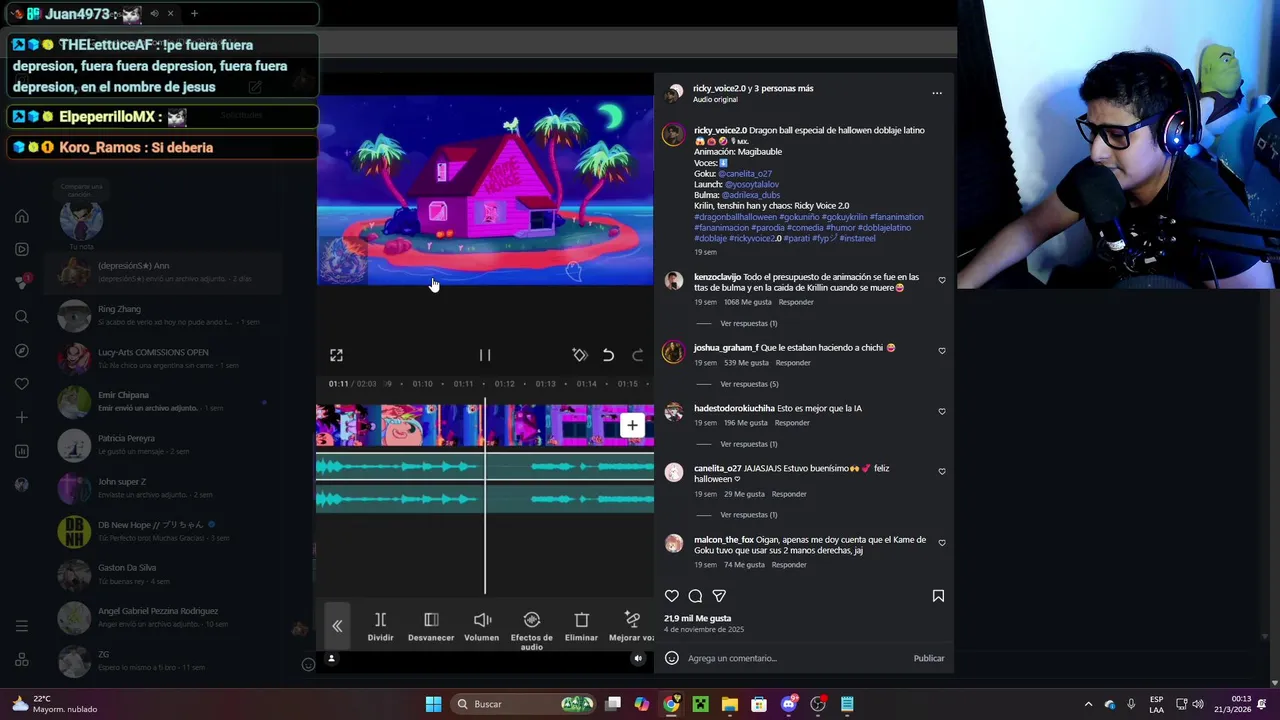This screenshot has height=720, width=1280.
Task: Open the @yosoytalalov mention link
Action: (752, 185)
